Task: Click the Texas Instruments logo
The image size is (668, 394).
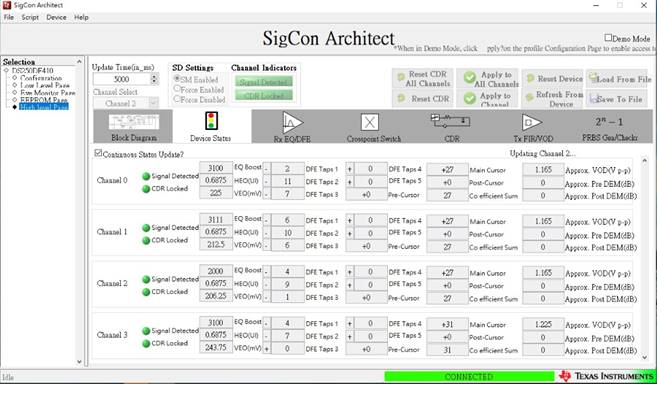Action: [x=607, y=376]
